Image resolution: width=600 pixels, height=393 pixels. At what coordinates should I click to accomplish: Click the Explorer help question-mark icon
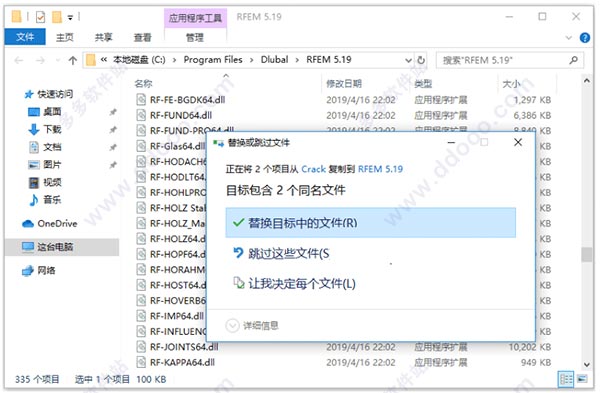585,38
